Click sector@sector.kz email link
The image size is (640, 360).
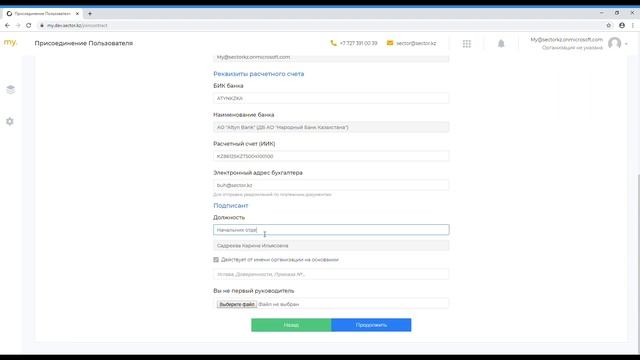click(416, 43)
